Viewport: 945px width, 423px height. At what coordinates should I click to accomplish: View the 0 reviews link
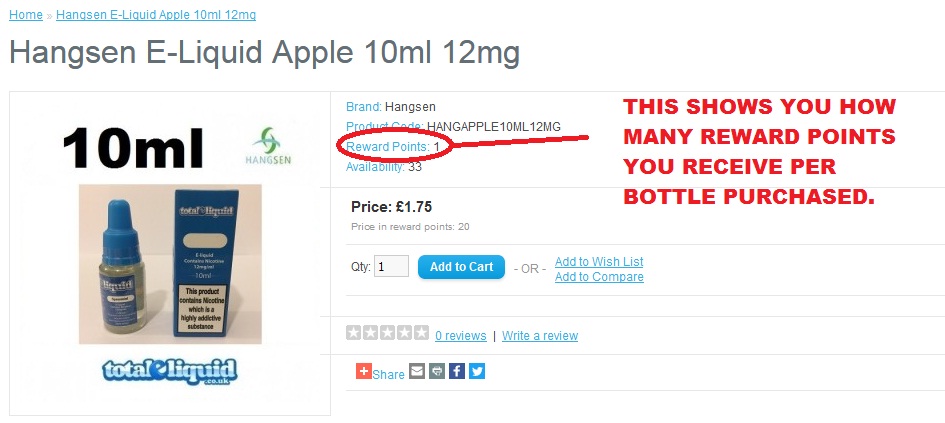point(461,336)
